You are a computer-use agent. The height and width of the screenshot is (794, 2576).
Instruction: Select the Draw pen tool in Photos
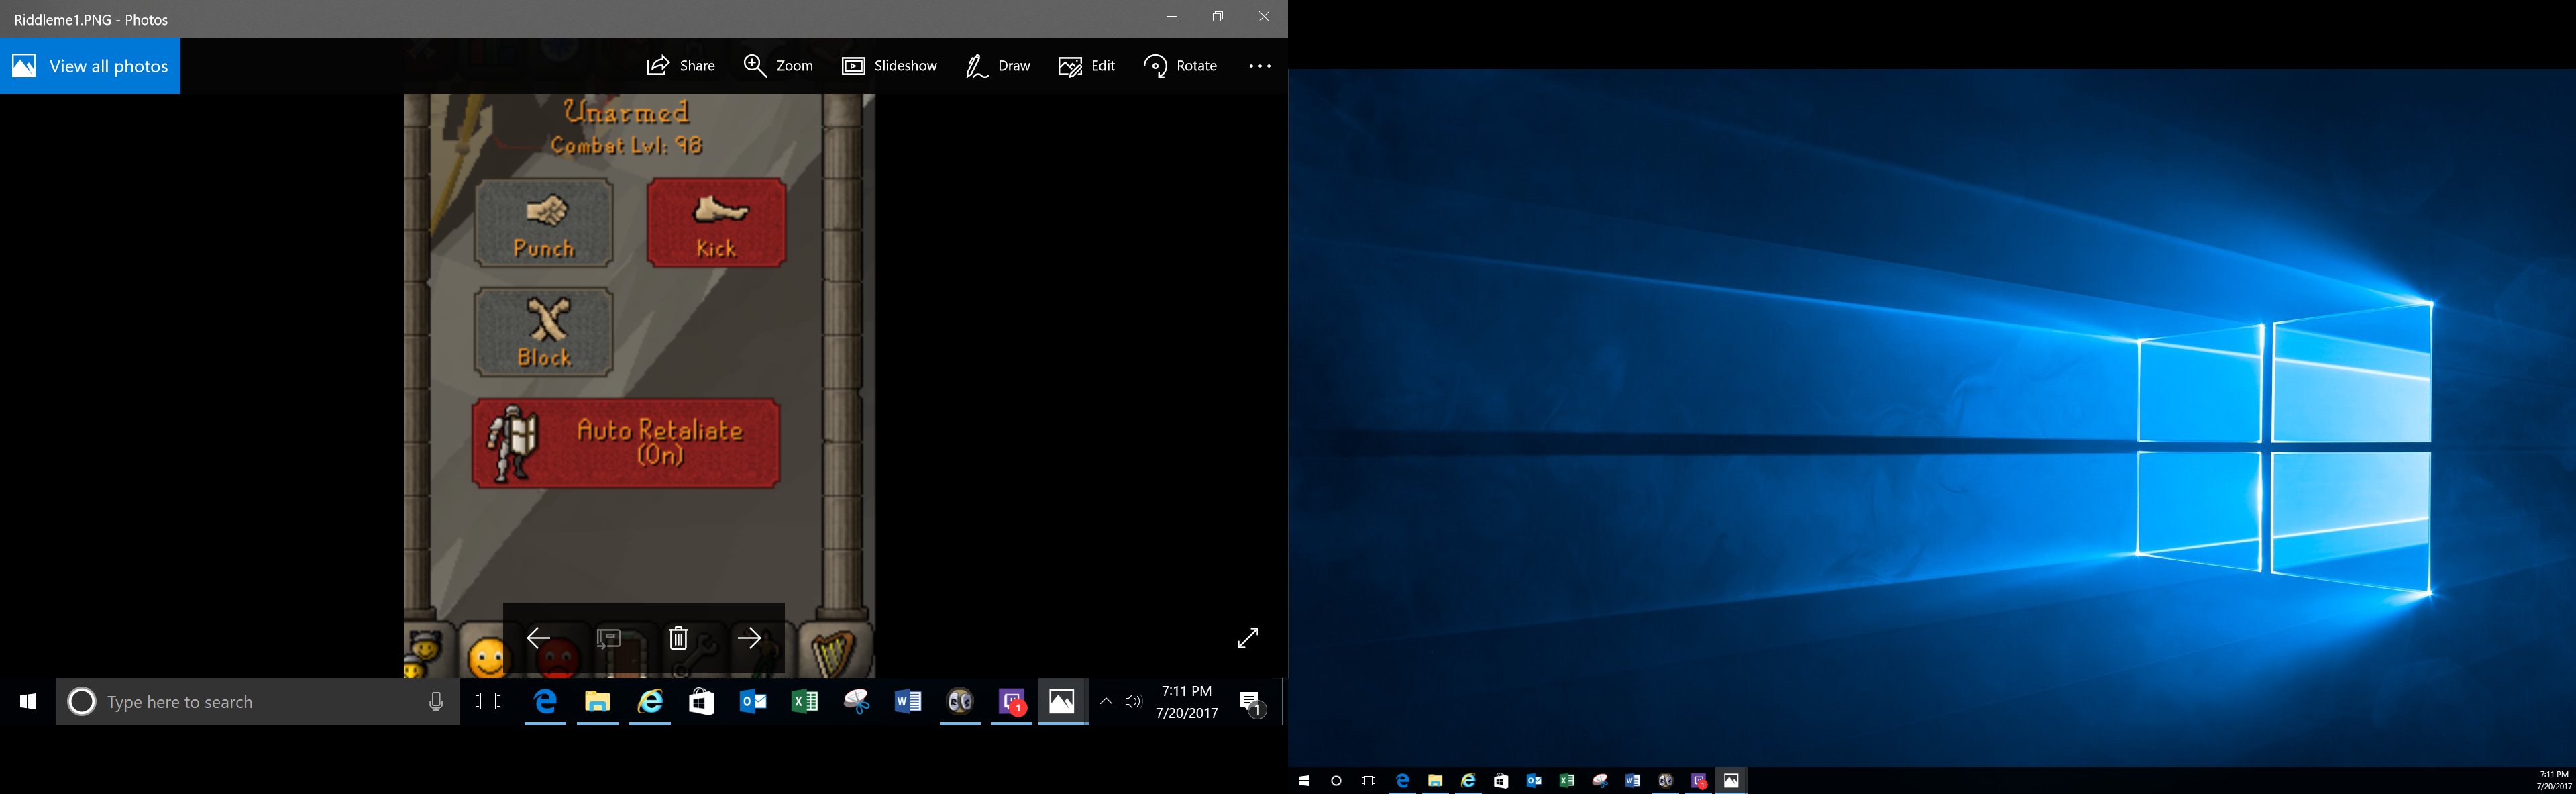point(997,66)
